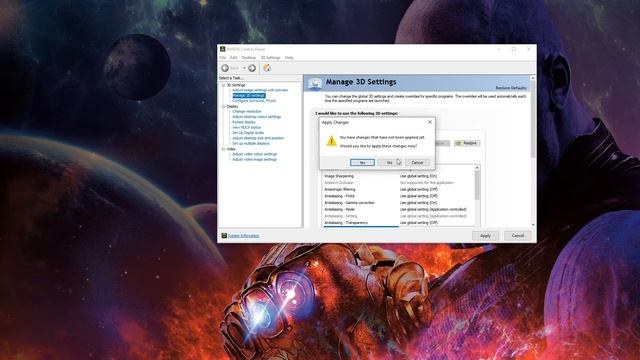Open the Antialiasing - Gamma correction setting value

[418, 203]
